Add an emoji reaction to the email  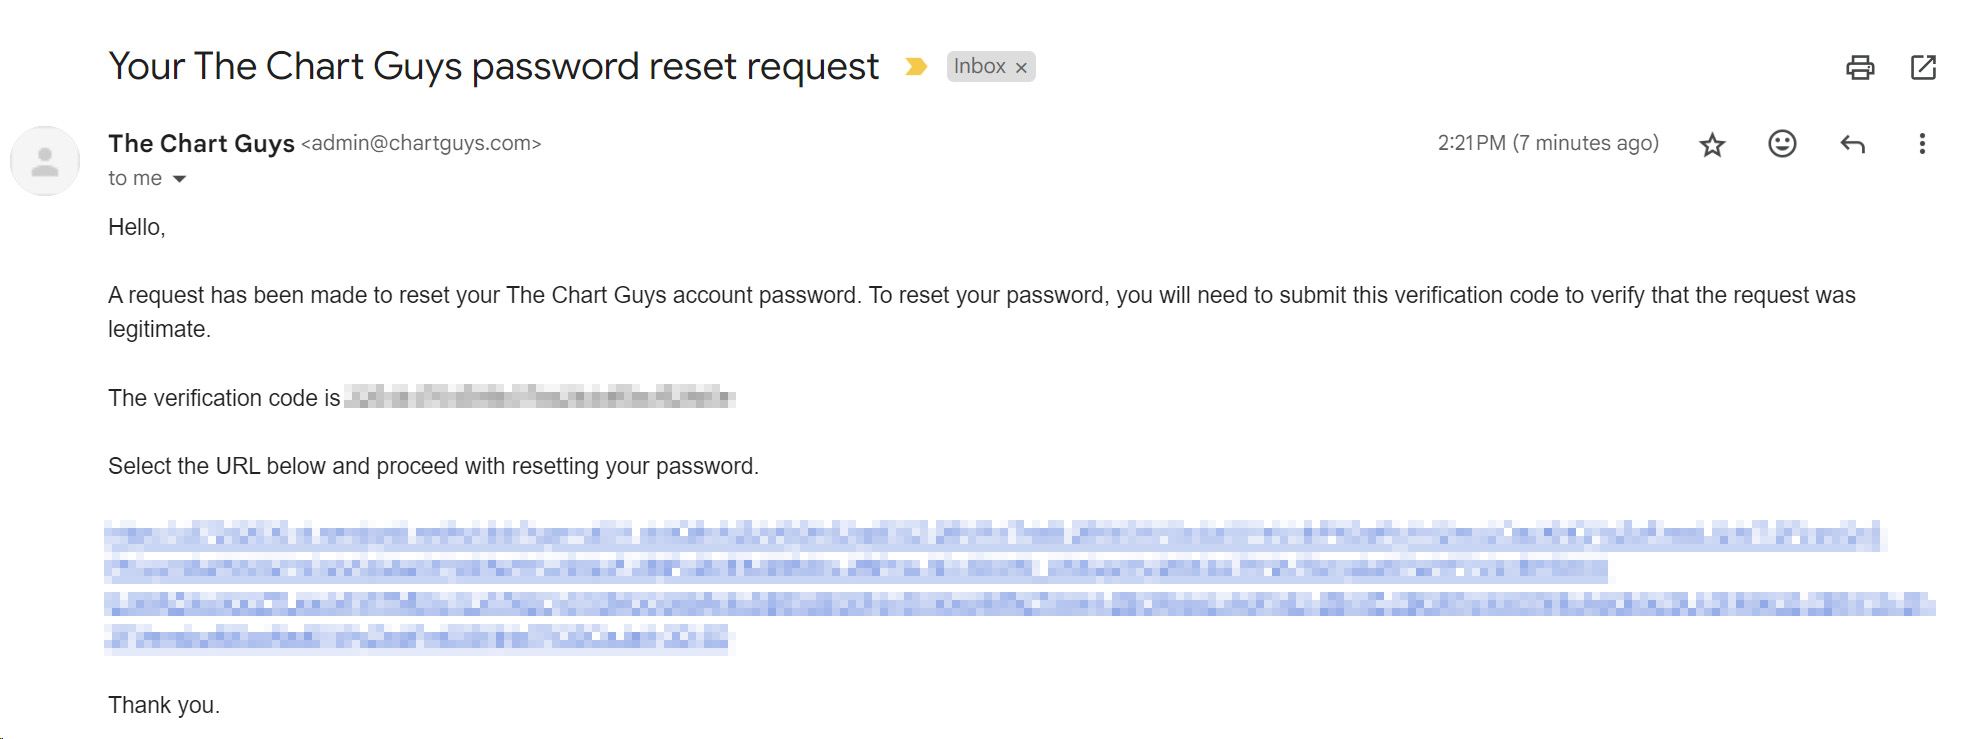[x=1782, y=144]
